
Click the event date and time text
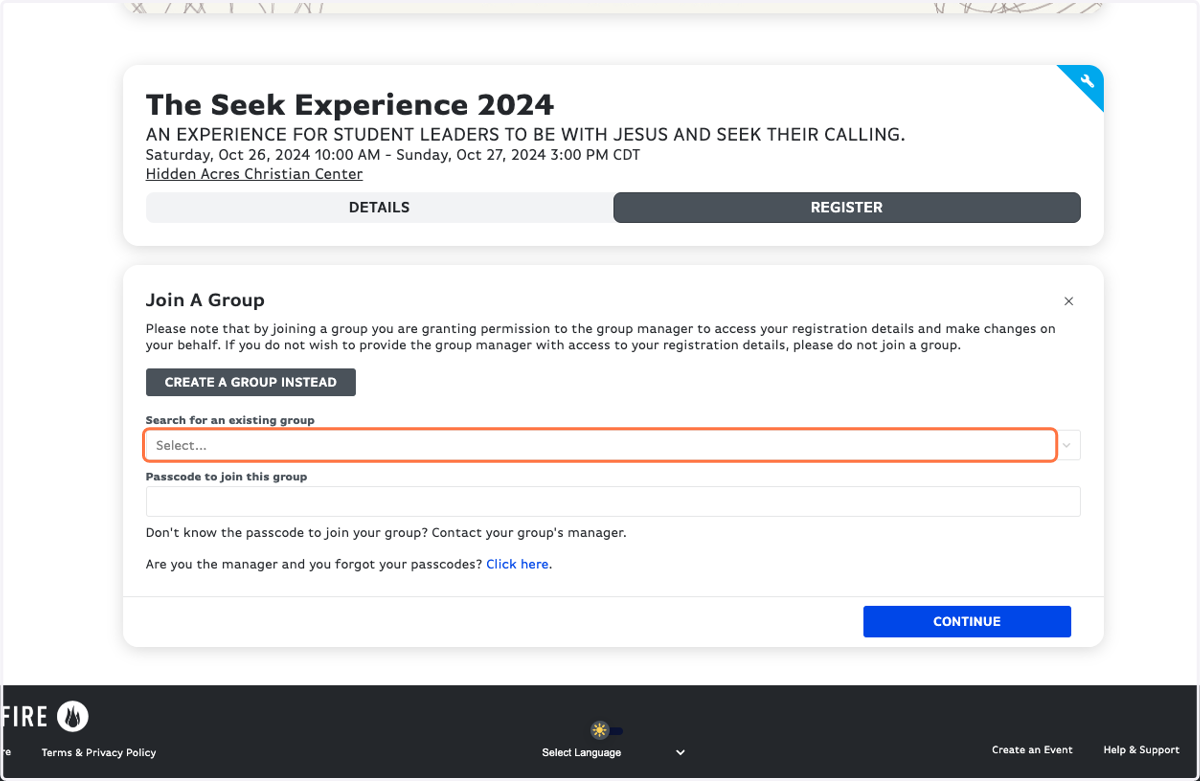[x=393, y=155]
